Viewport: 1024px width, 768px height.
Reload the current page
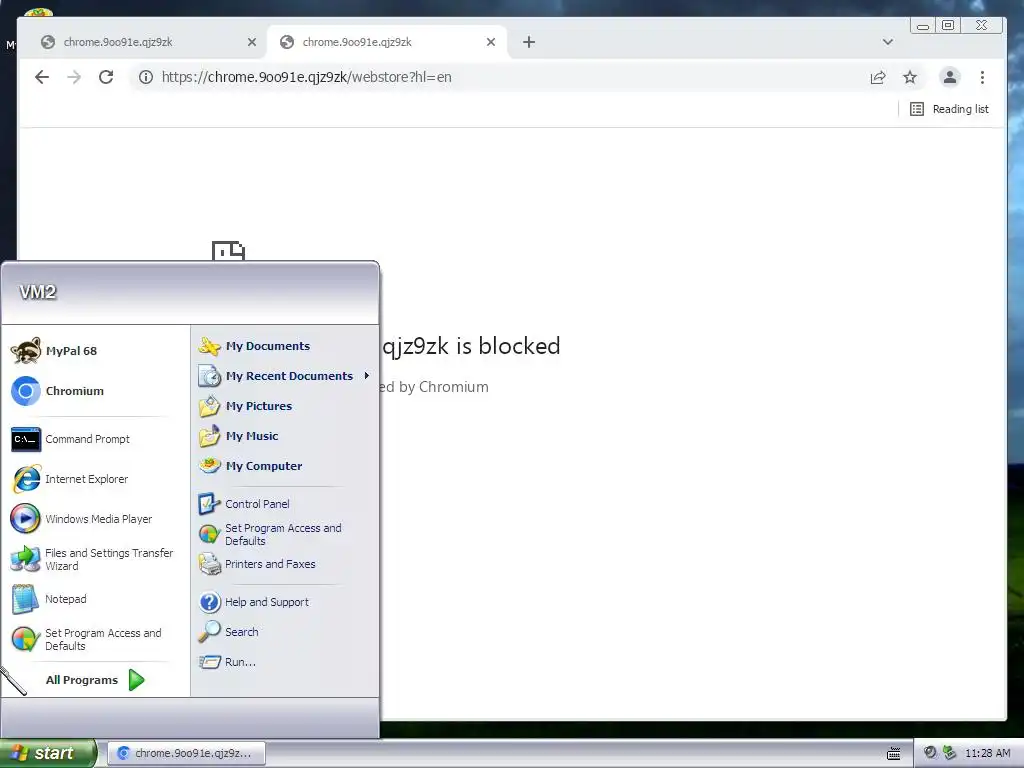pos(106,77)
